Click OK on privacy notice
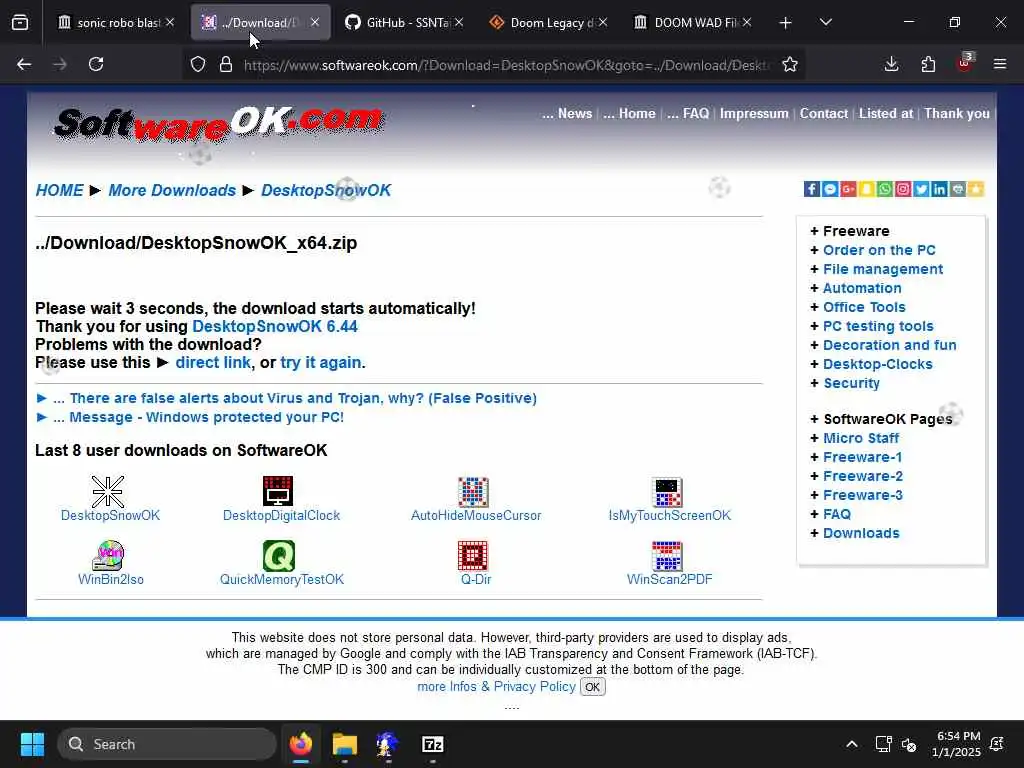1024x768 pixels. pyautogui.click(x=592, y=687)
